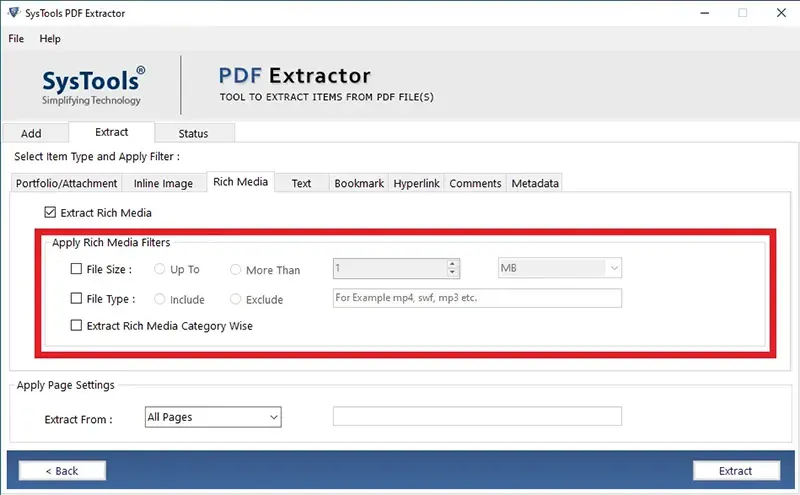Enable the File Type filter checkbox
The width and height of the screenshot is (800, 495).
(76, 298)
